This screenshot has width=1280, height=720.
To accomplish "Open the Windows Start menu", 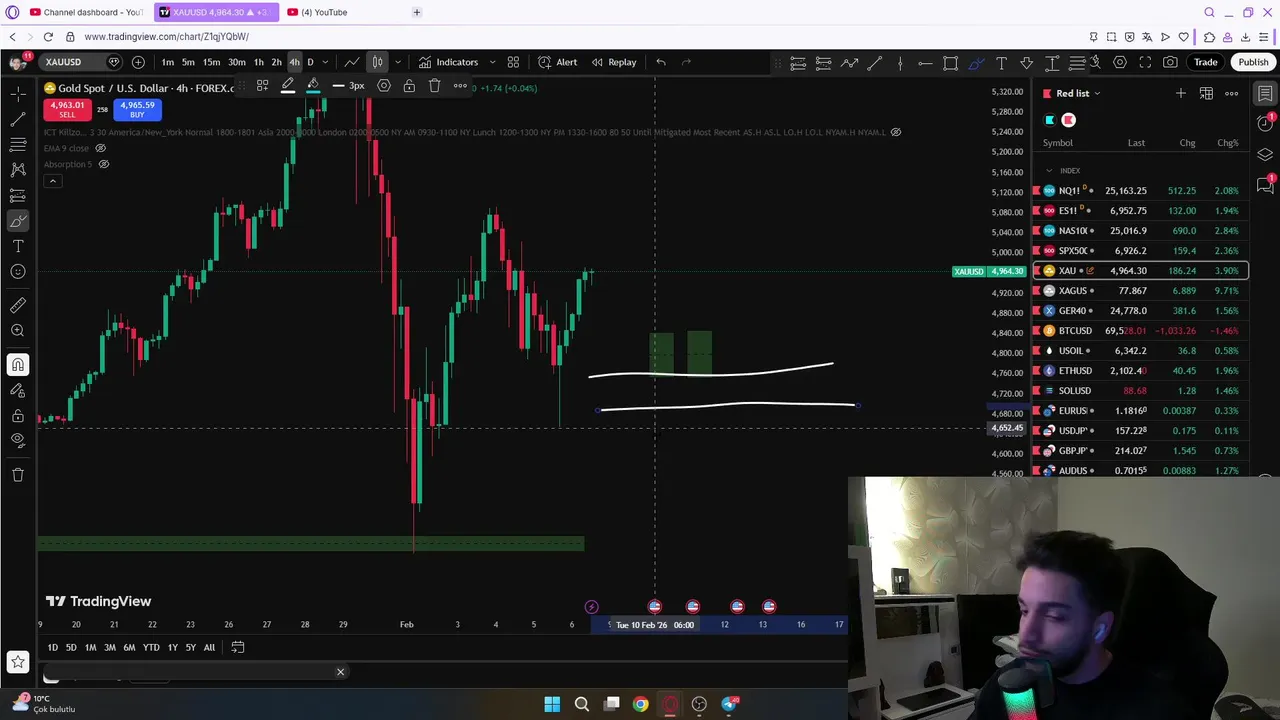I will click(552, 704).
